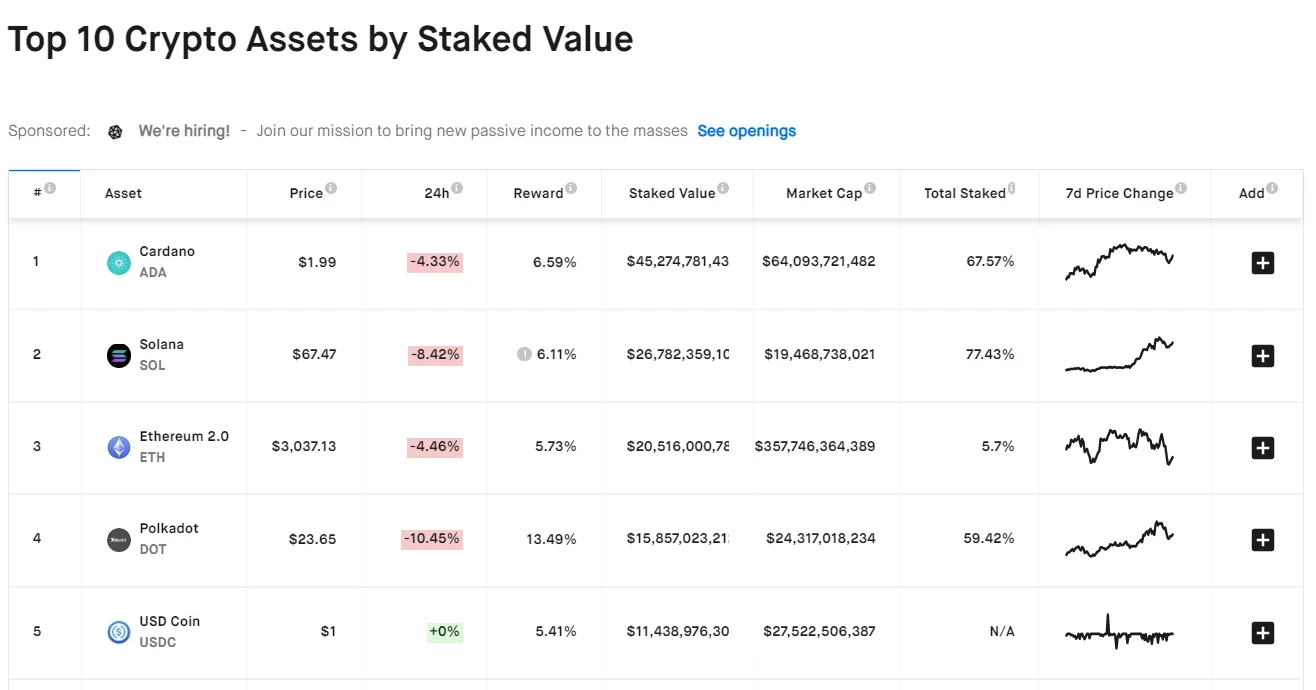
Task: Open the USD Coin asset link
Action: pyautogui.click(x=169, y=621)
